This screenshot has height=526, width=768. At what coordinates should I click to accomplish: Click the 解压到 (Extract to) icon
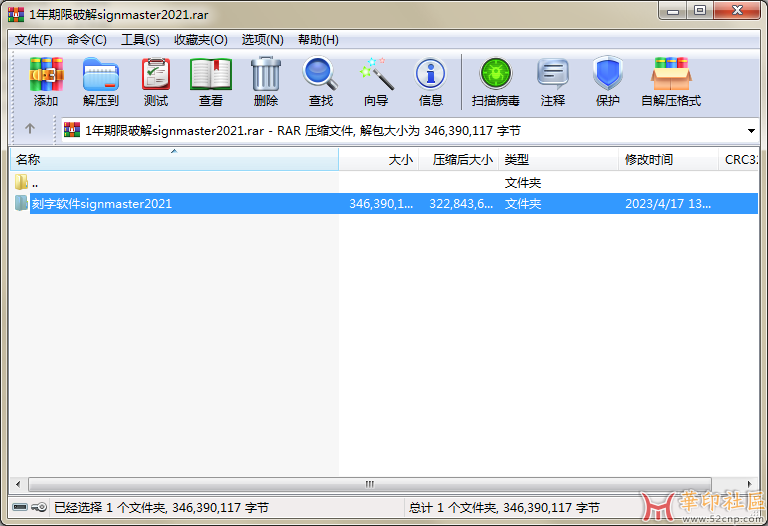(101, 74)
